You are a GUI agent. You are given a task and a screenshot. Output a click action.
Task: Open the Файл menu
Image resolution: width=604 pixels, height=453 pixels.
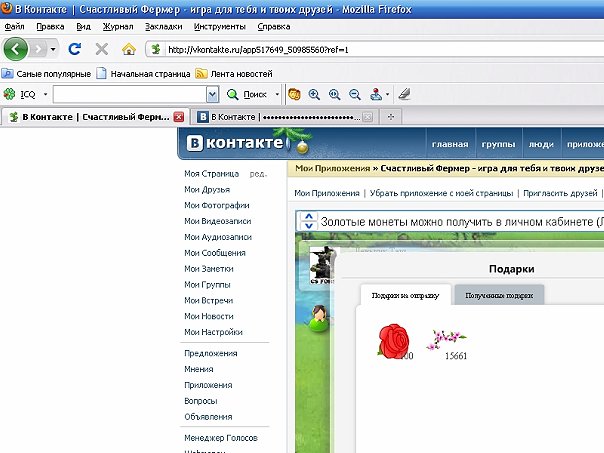(x=14, y=27)
